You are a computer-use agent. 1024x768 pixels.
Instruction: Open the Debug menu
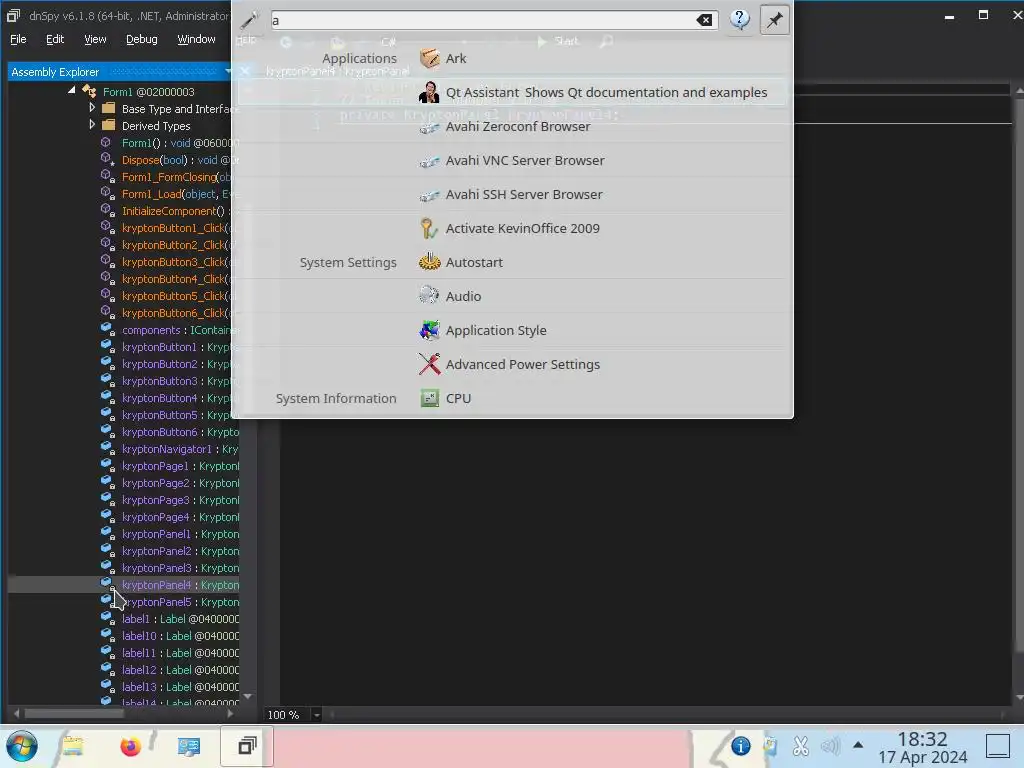tap(141, 39)
